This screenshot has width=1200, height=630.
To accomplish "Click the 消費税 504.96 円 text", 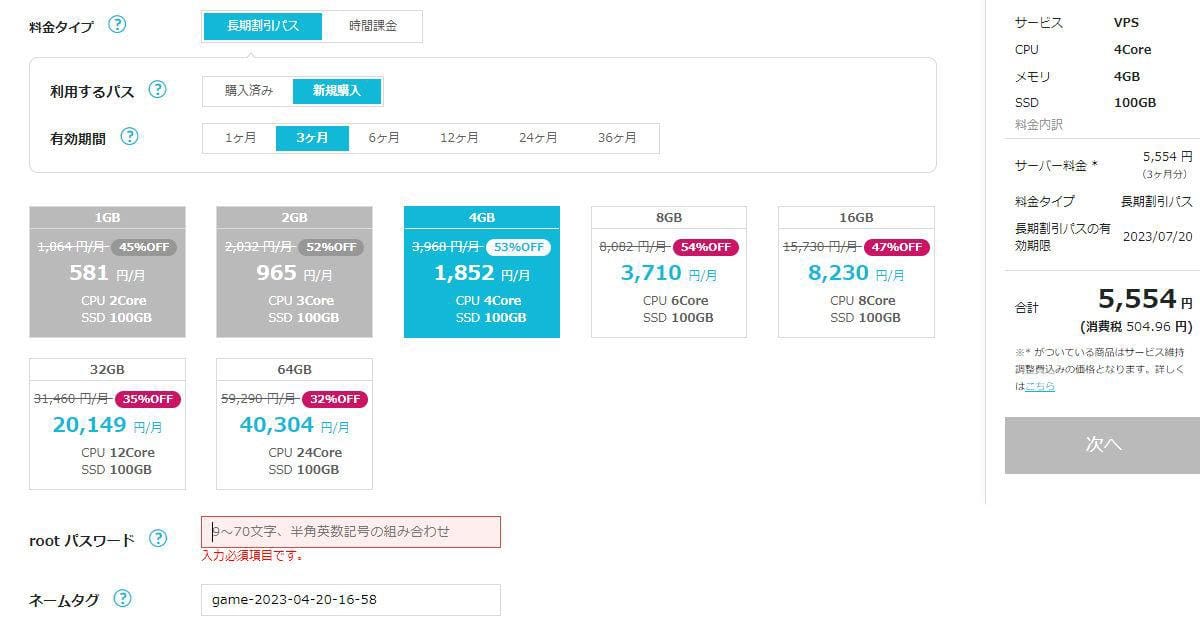I will [1137, 326].
